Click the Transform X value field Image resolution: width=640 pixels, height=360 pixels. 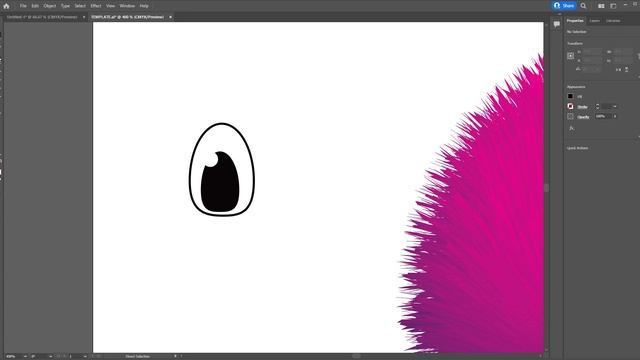592,52
